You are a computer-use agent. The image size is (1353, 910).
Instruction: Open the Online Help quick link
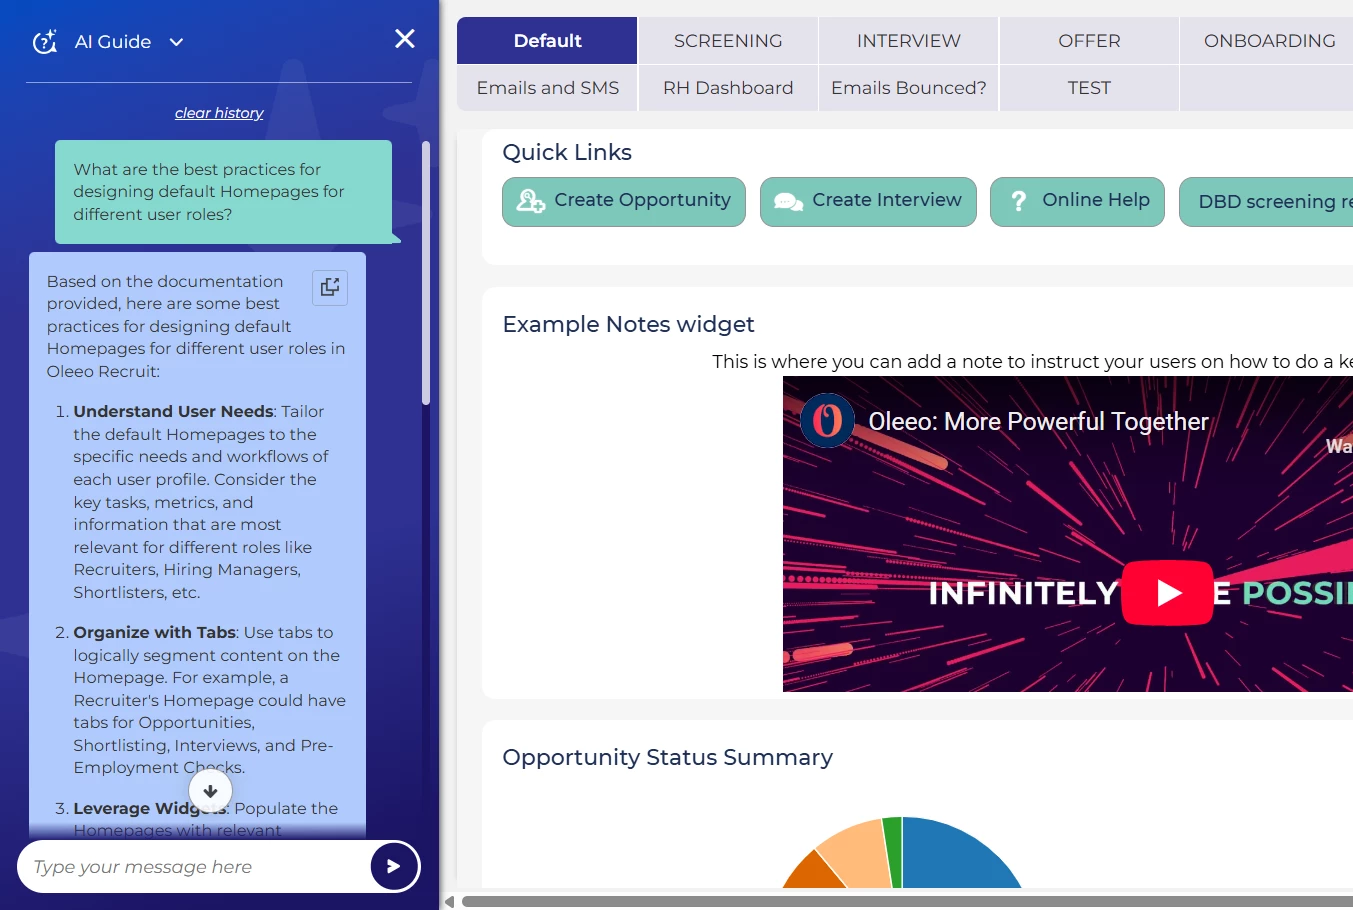(1077, 201)
